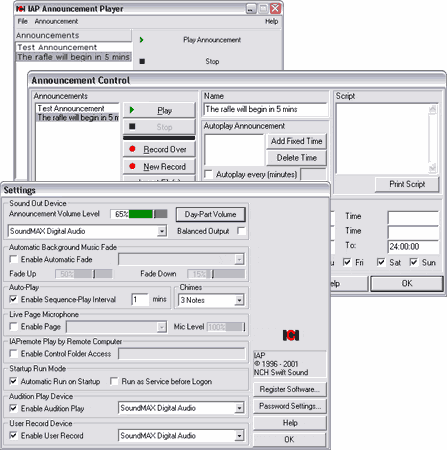Screen dimensions: 447x450
Task: Enable Automatic Fade checkbox
Action: [x=14, y=259]
